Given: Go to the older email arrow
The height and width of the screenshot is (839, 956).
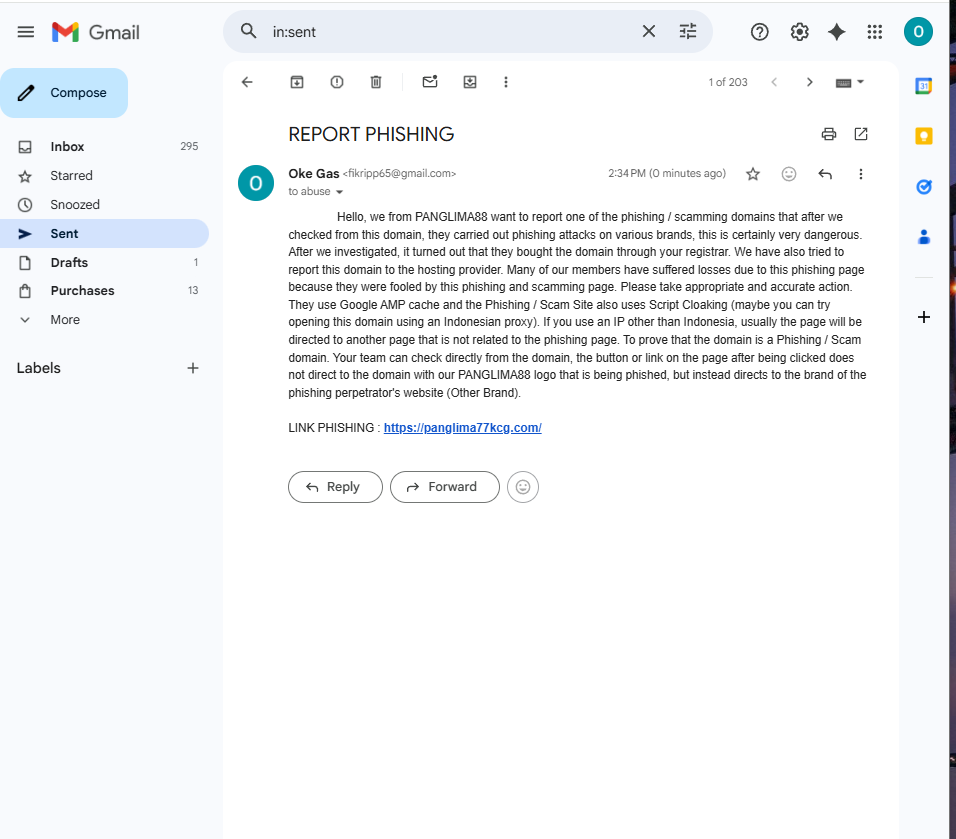Looking at the screenshot, I should pos(810,82).
